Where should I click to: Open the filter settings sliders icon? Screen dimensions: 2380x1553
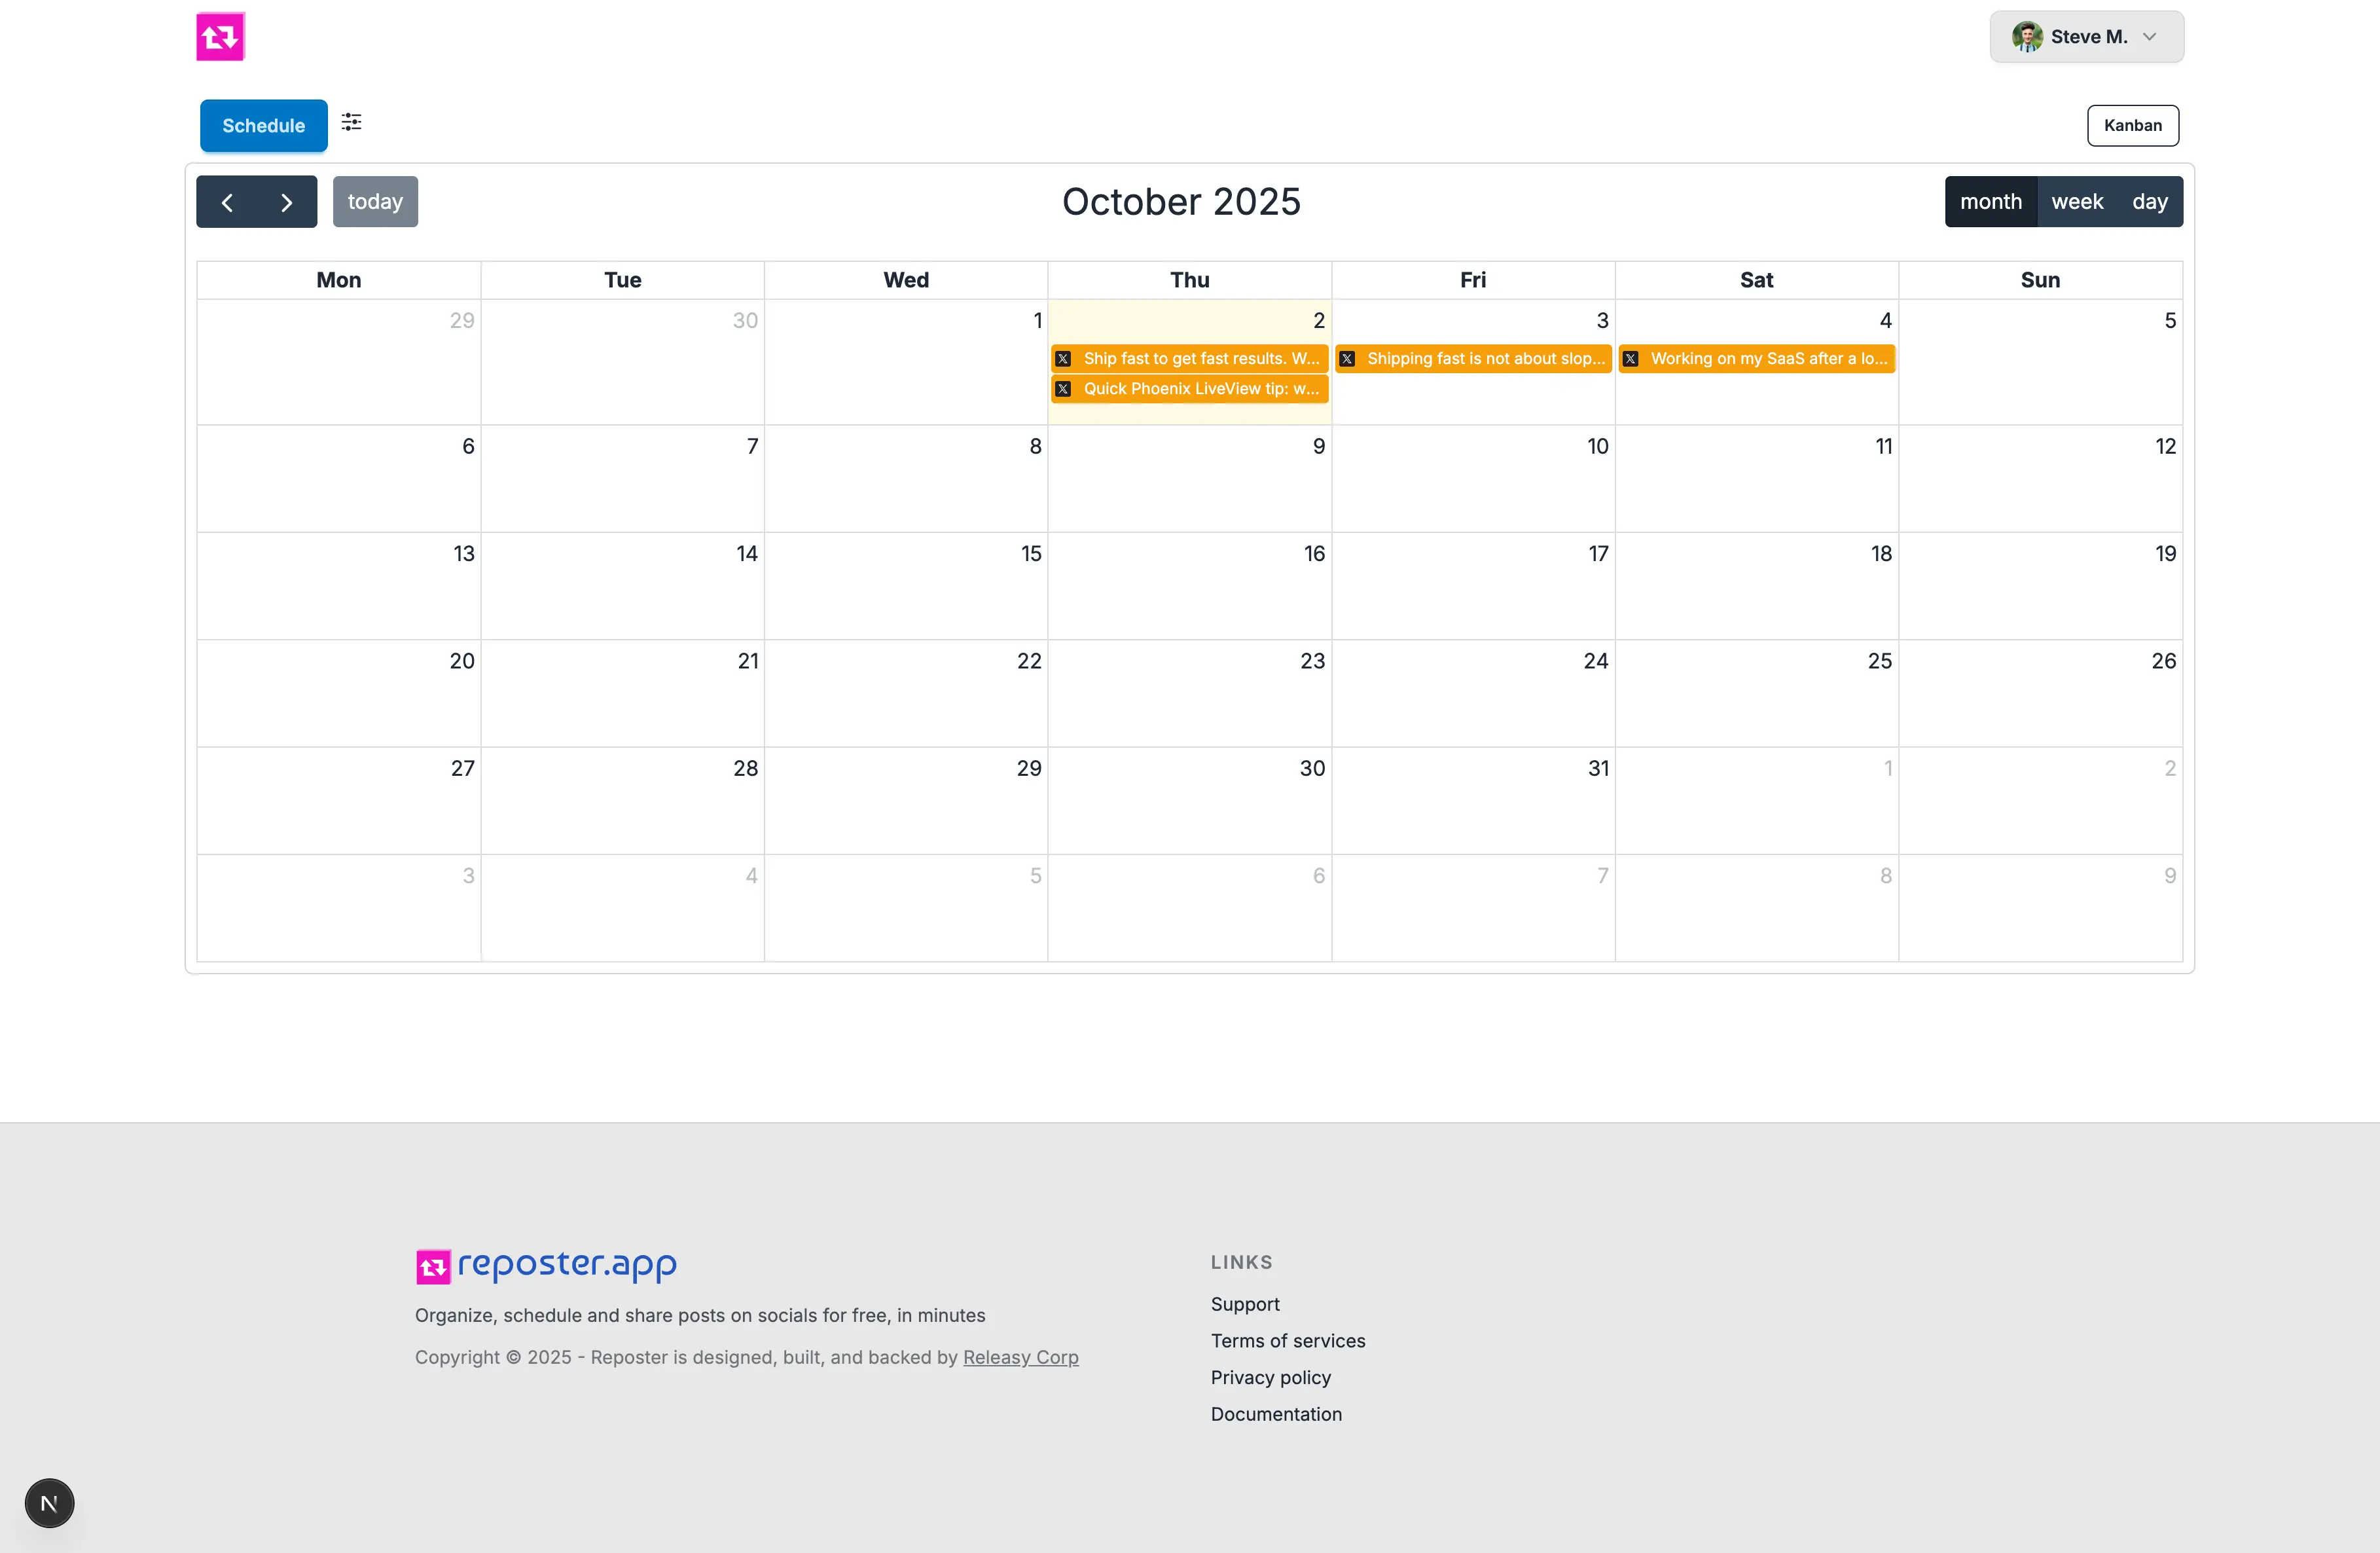(x=351, y=122)
